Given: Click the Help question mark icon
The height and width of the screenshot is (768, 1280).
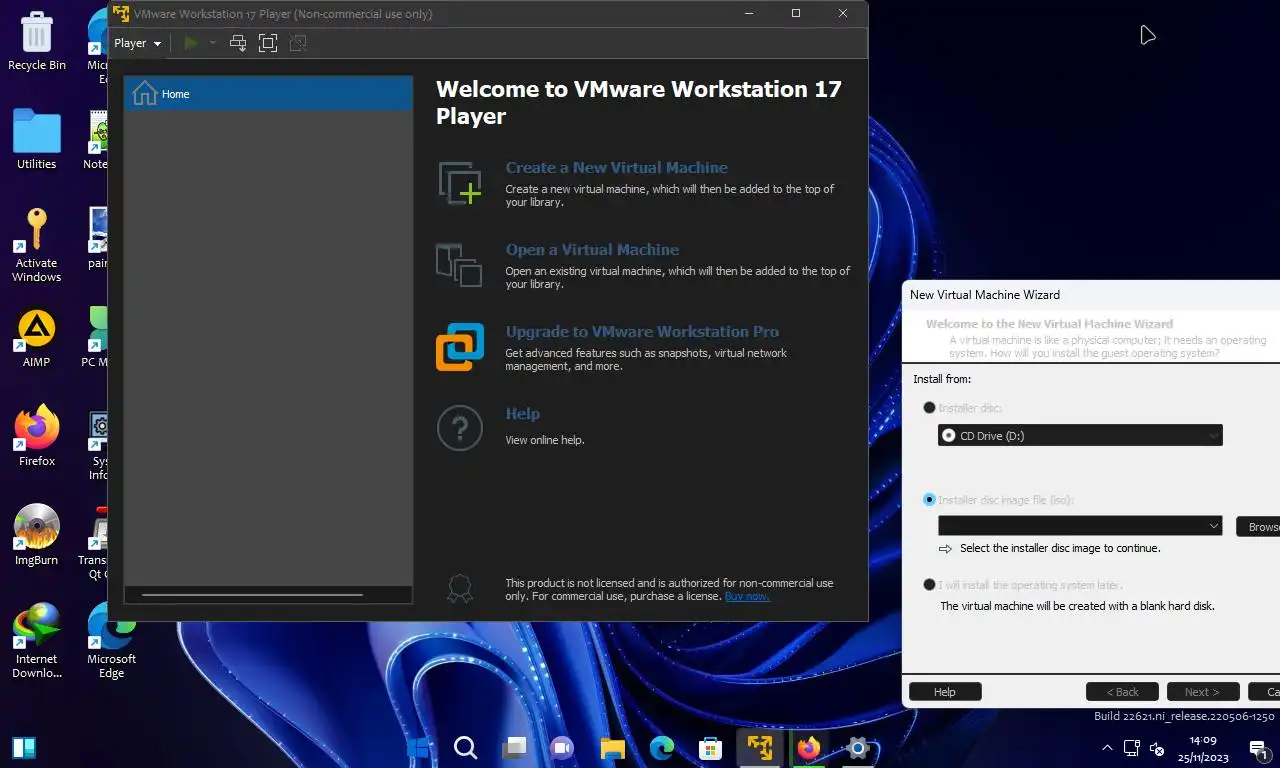Looking at the screenshot, I should (460, 429).
